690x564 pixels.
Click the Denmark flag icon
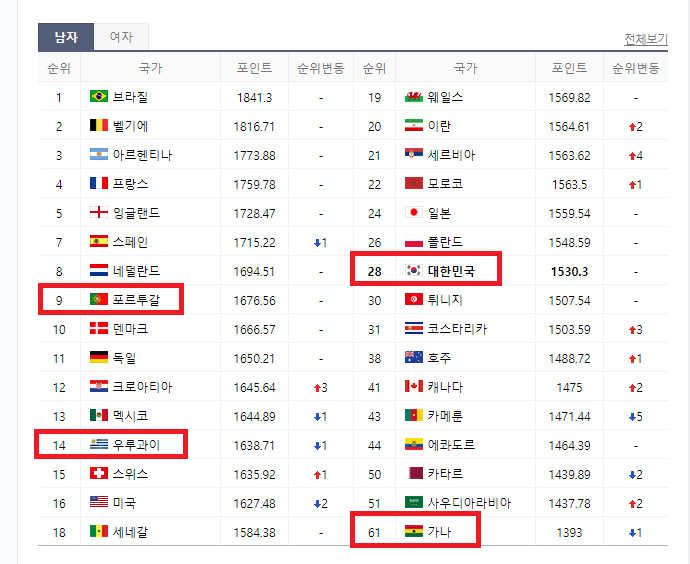point(99,329)
